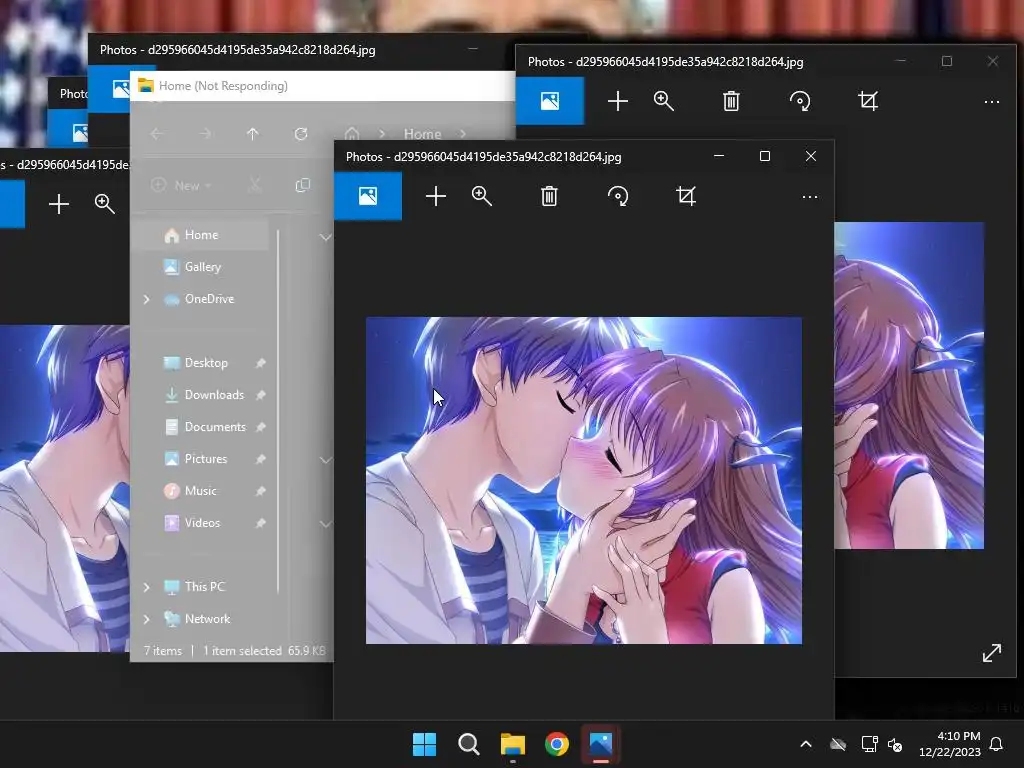Click '7 items' in the Explorer status bar
The height and width of the screenshot is (768, 1024).
[163, 651]
